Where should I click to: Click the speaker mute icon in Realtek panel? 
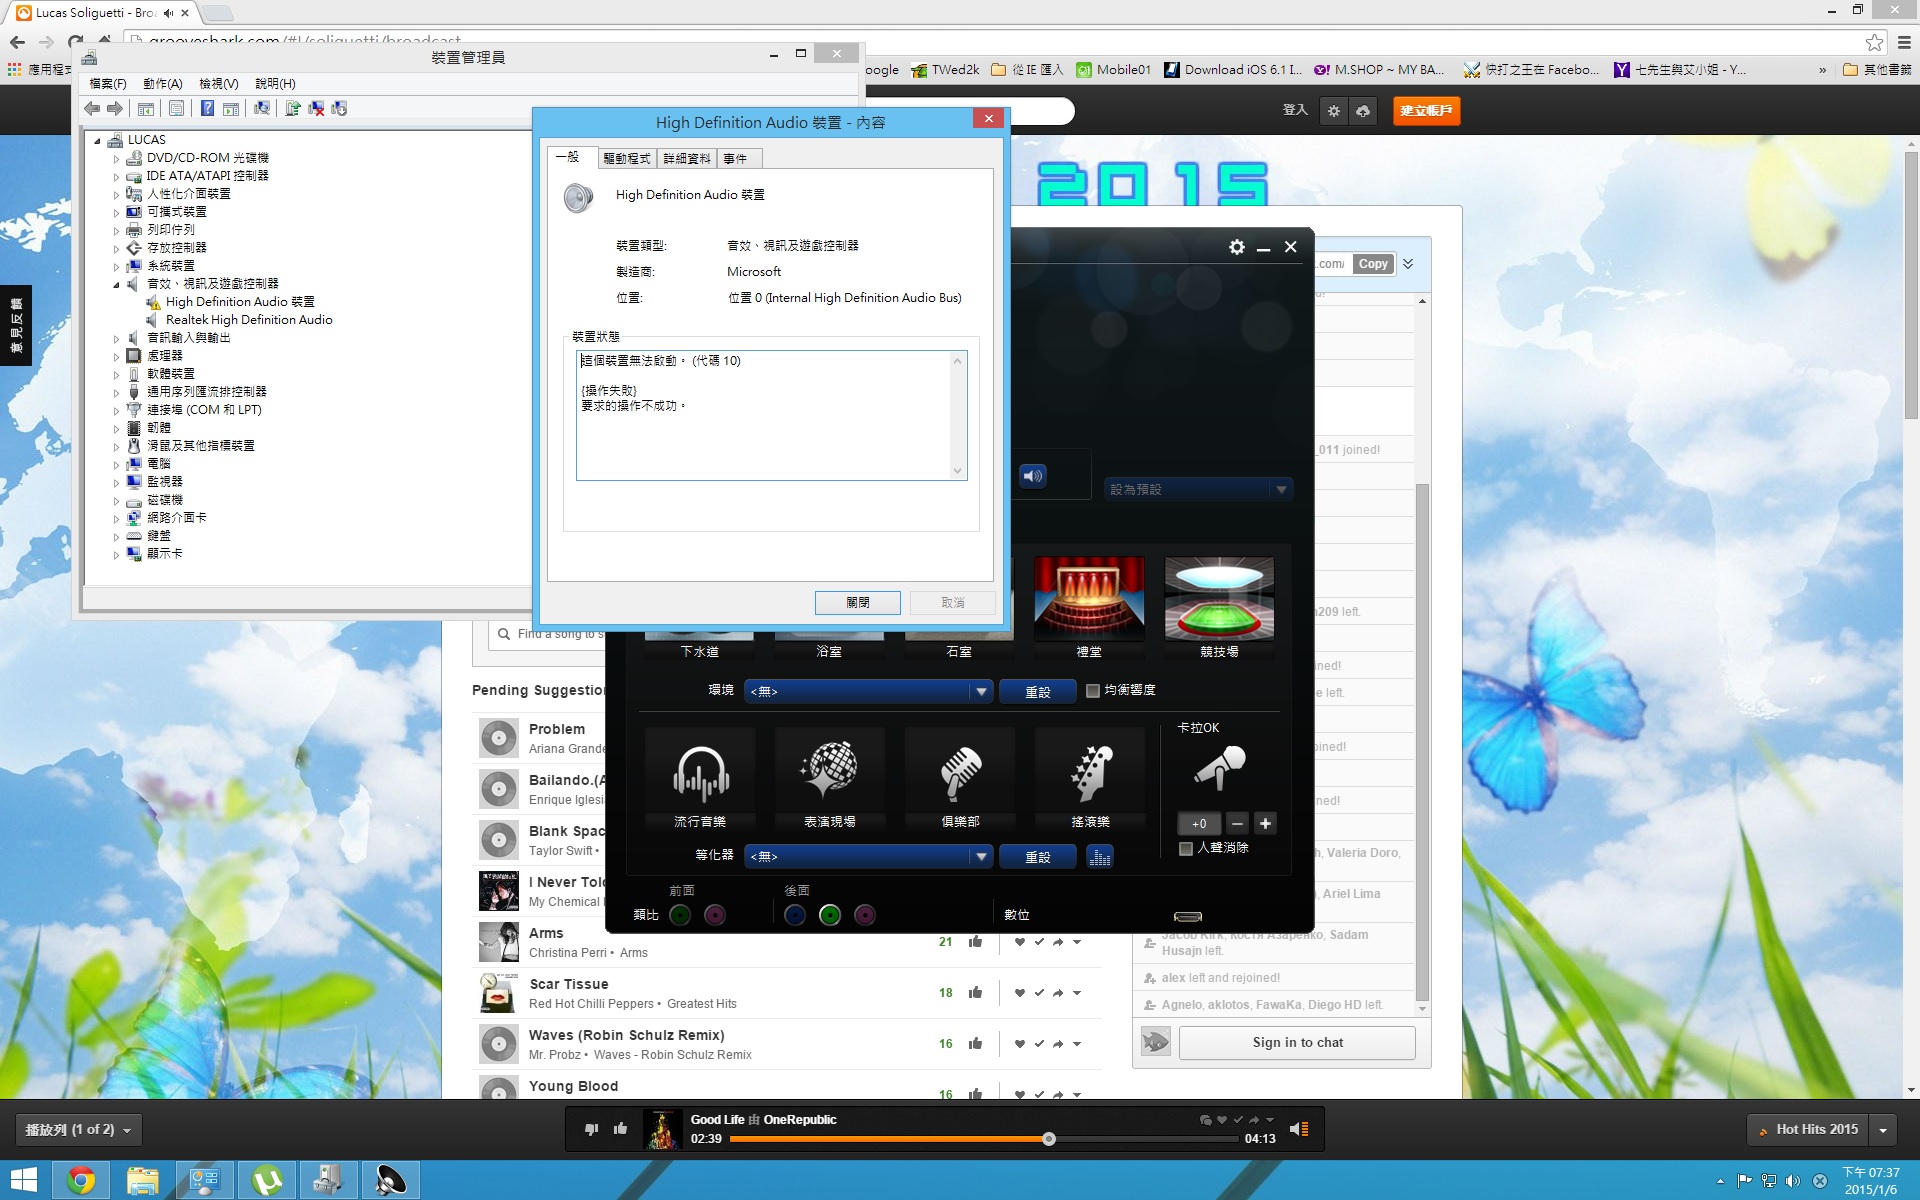[x=1033, y=476]
